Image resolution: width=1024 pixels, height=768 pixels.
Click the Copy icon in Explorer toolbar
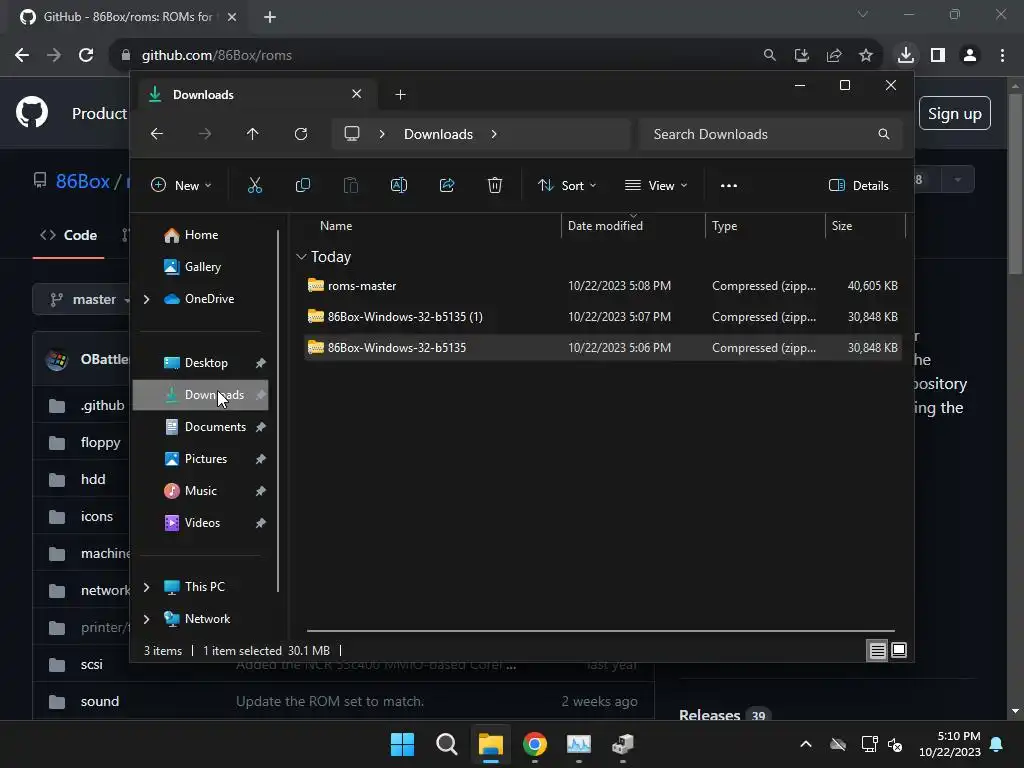point(302,185)
